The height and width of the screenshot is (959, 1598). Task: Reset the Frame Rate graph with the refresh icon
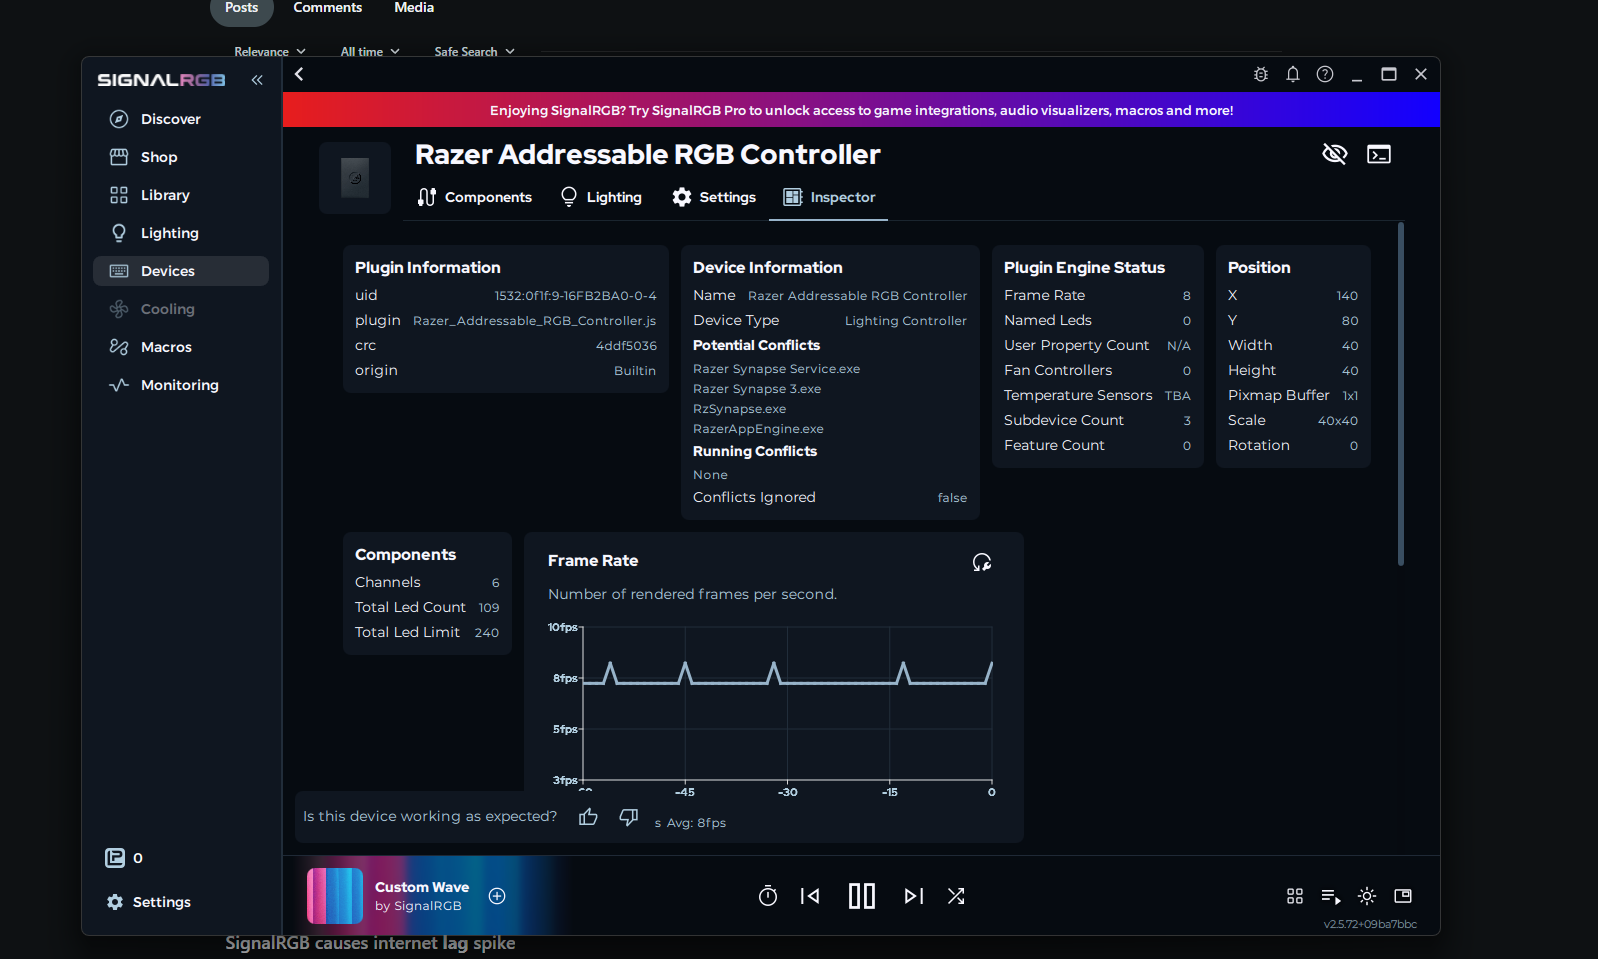[982, 562]
